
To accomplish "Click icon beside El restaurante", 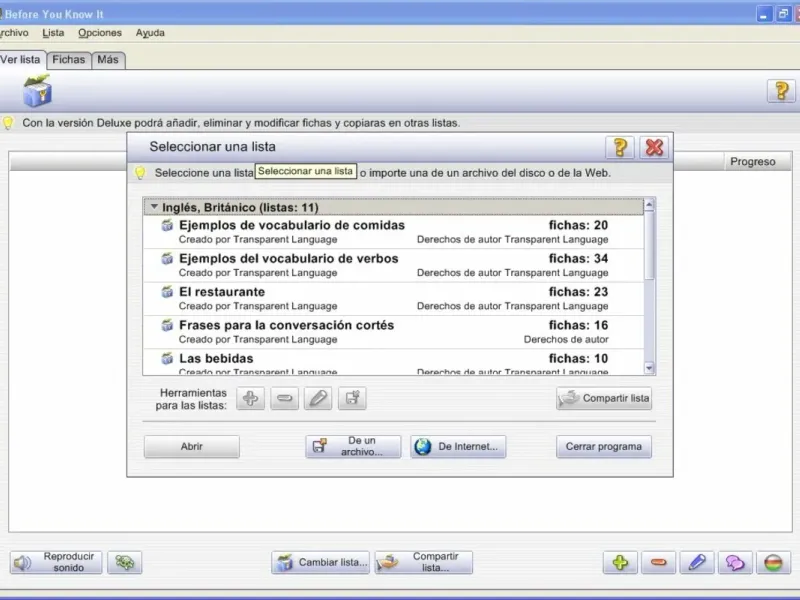I will click(x=167, y=292).
